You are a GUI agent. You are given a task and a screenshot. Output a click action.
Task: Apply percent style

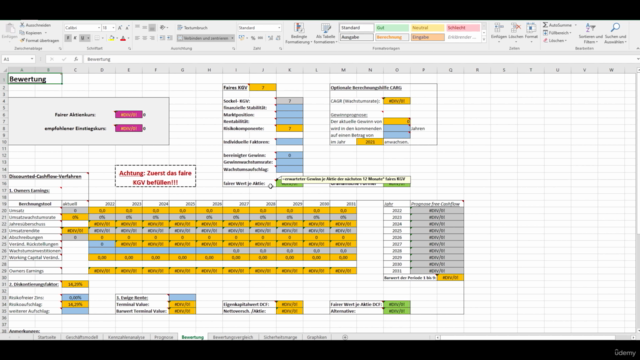(253, 38)
